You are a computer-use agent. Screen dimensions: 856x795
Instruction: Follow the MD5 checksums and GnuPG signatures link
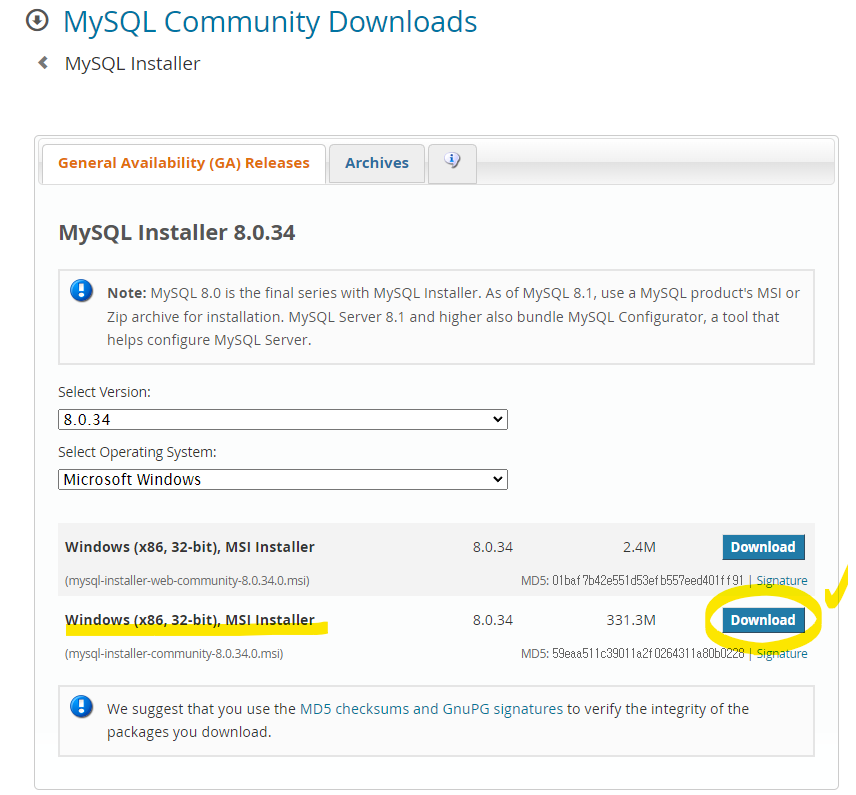(431, 709)
